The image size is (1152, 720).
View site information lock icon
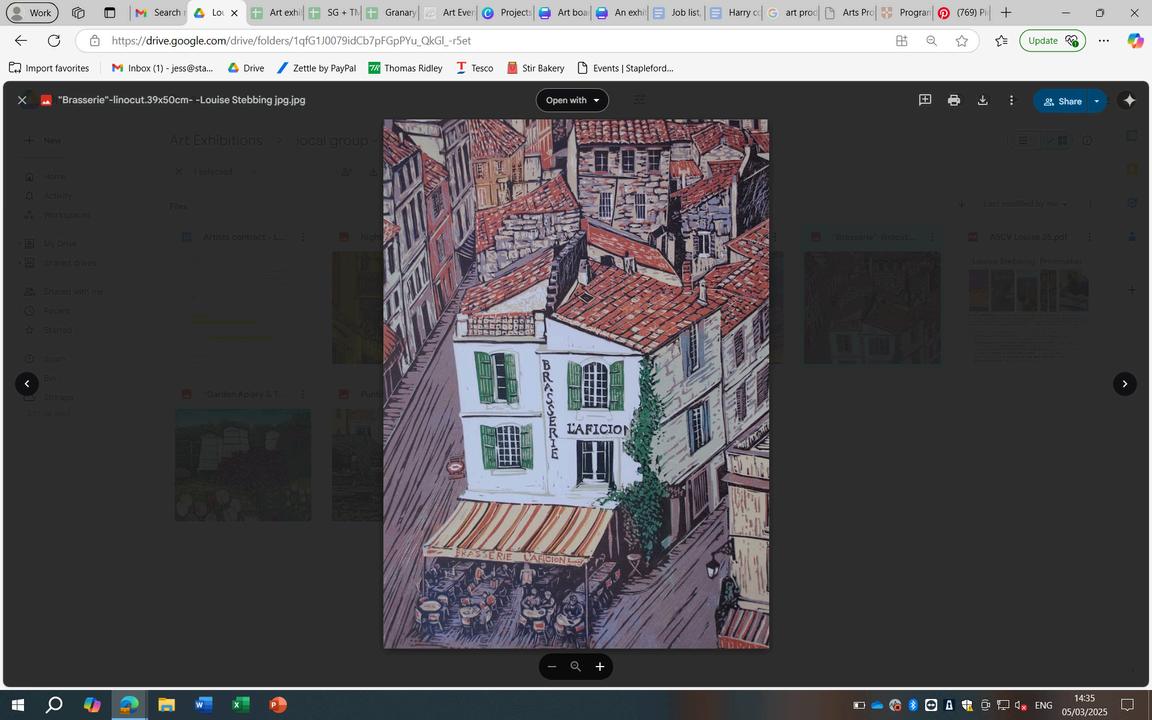pos(94,41)
